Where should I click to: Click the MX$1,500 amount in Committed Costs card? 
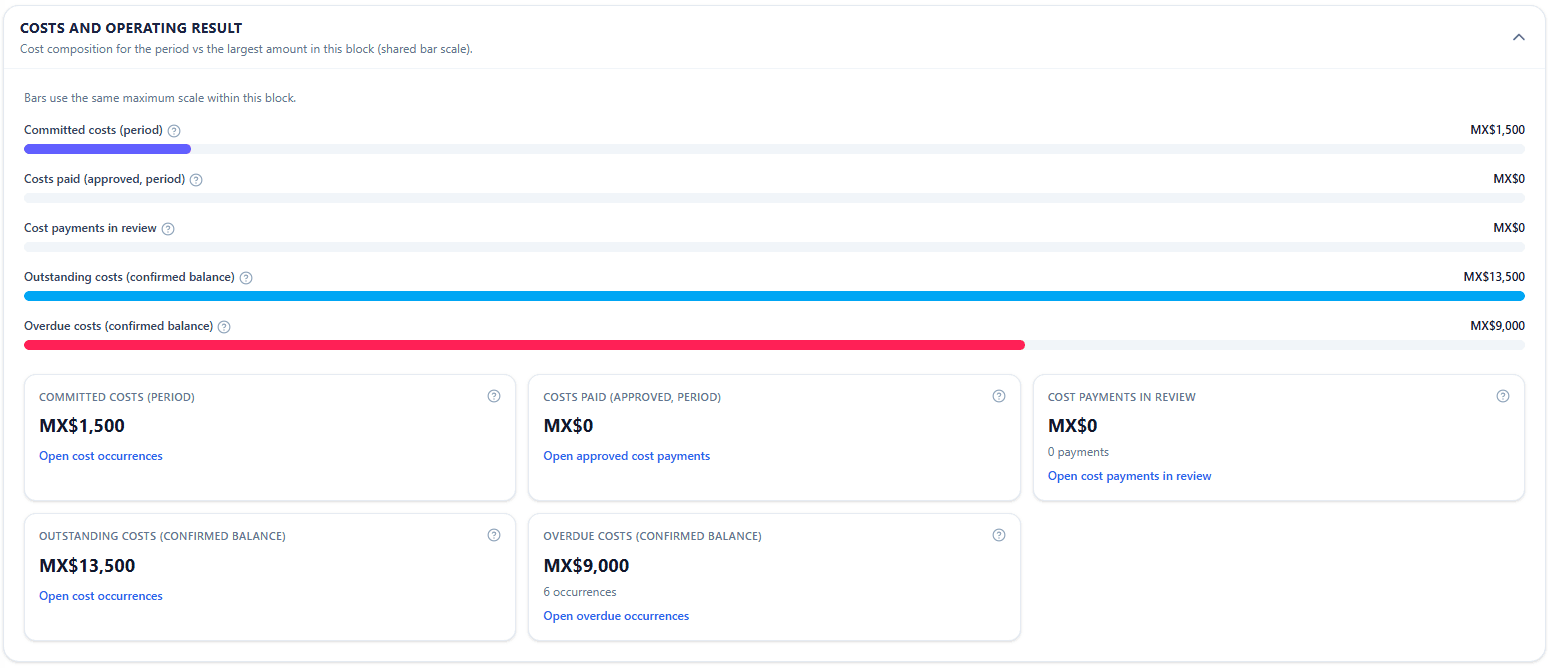coord(82,426)
